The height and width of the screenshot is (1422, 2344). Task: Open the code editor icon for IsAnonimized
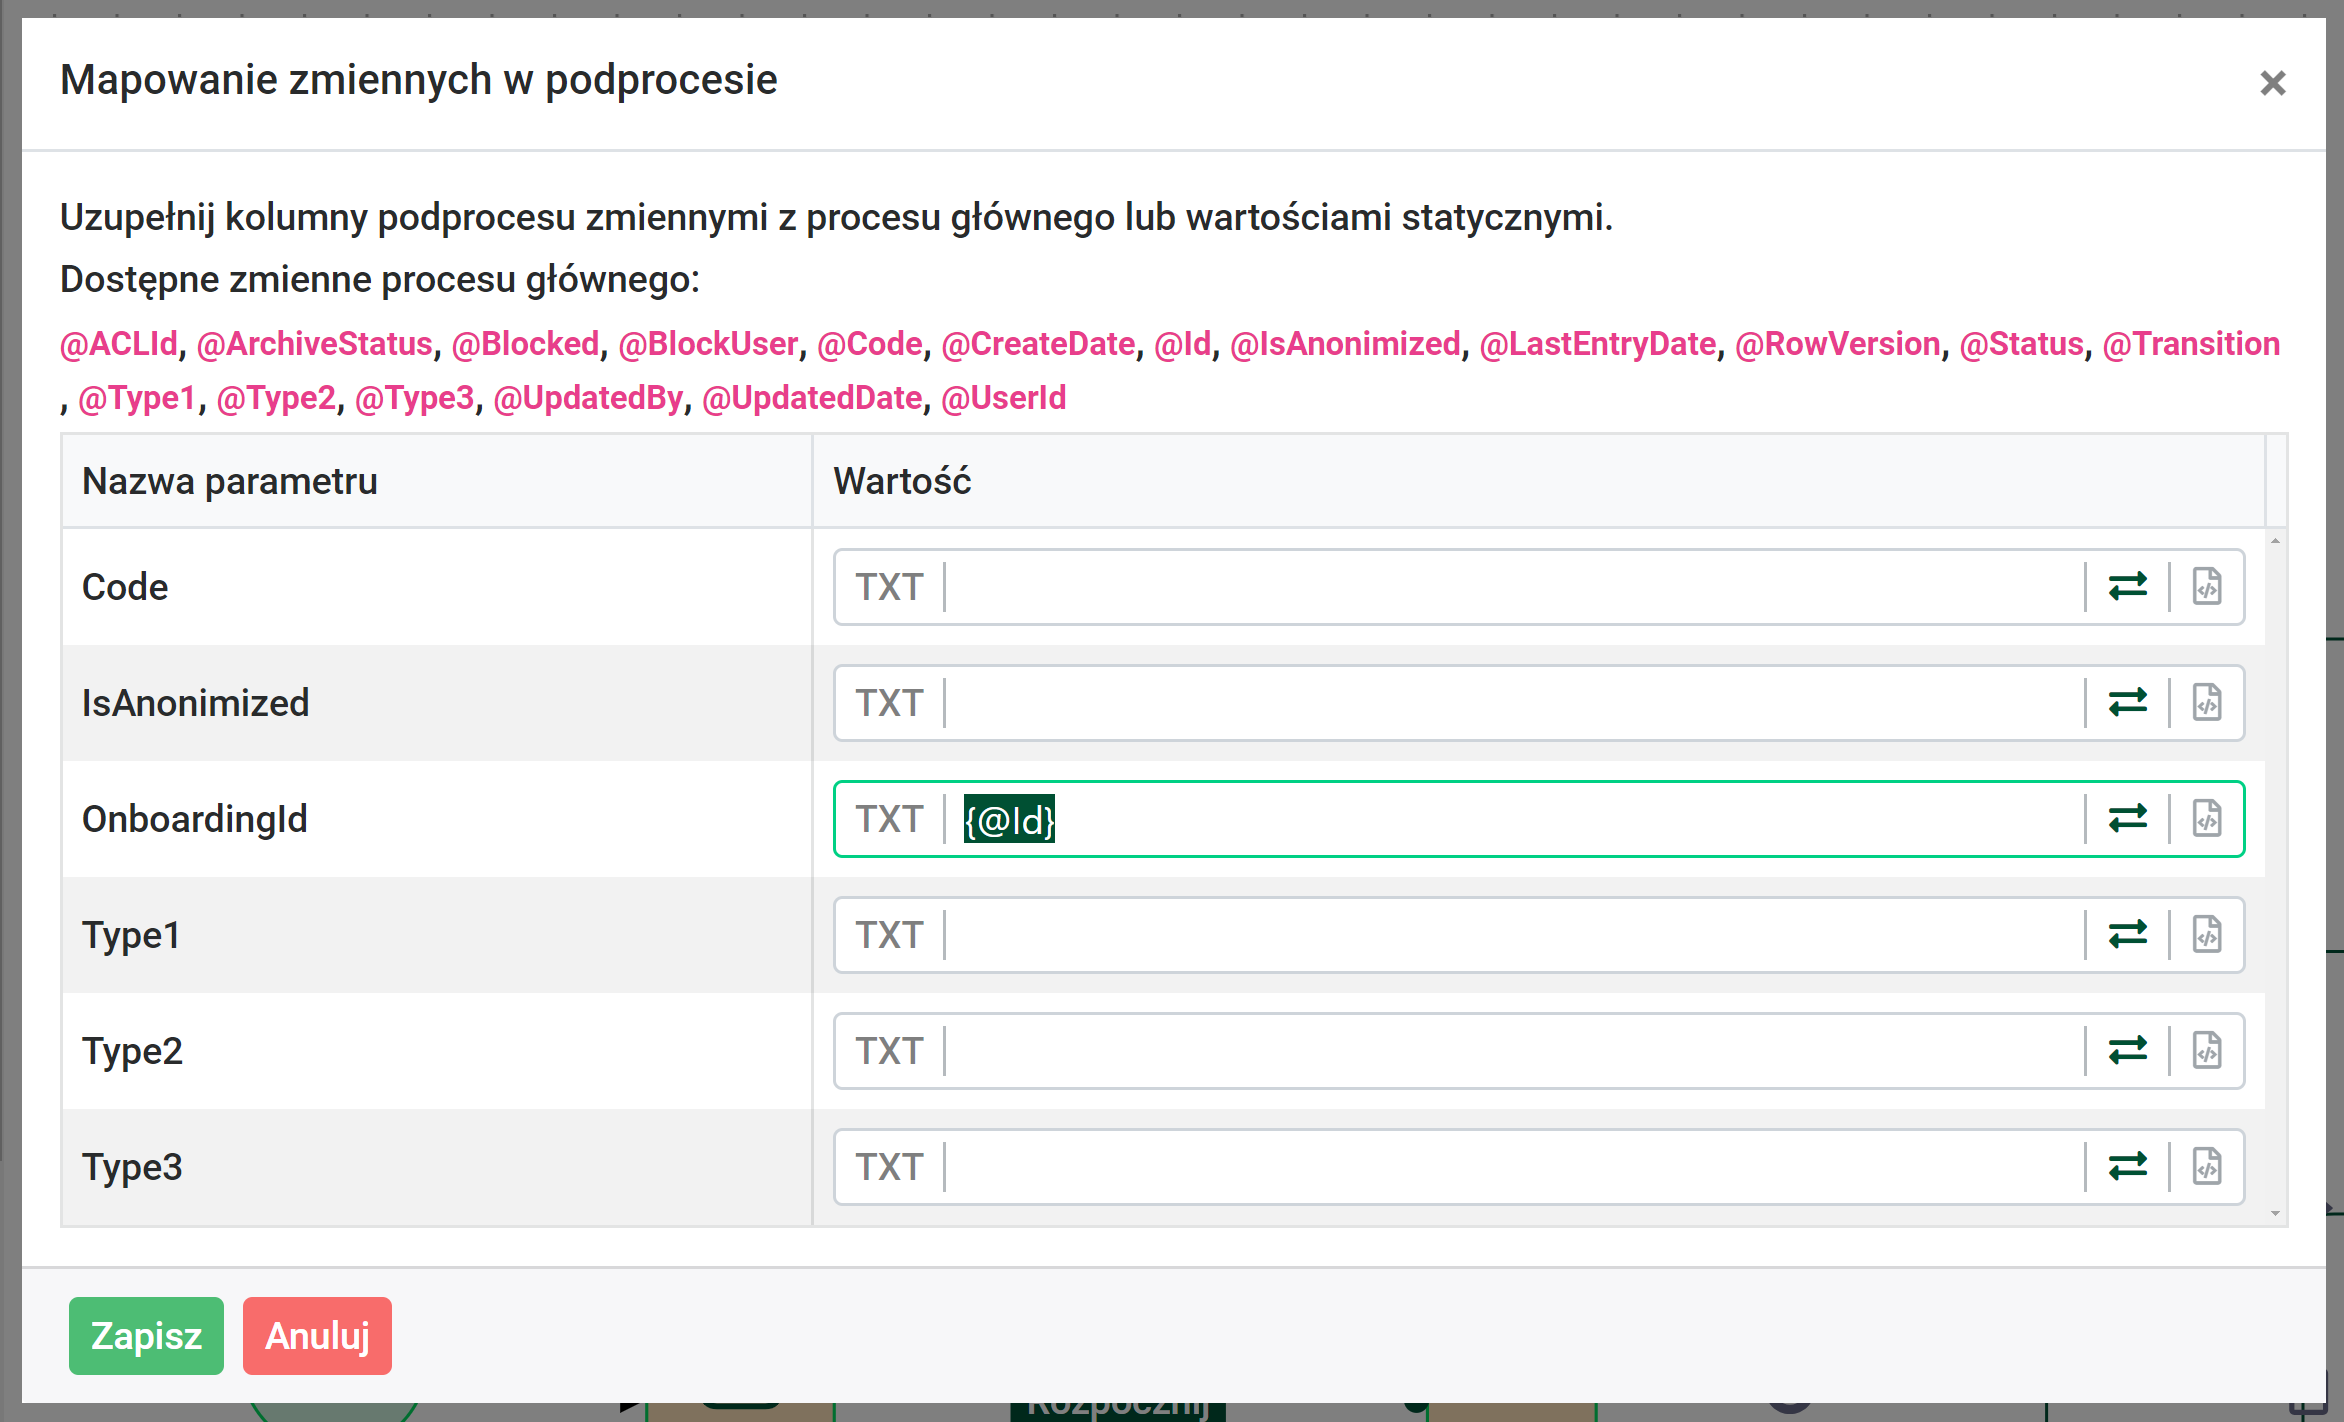(2207, 702)
